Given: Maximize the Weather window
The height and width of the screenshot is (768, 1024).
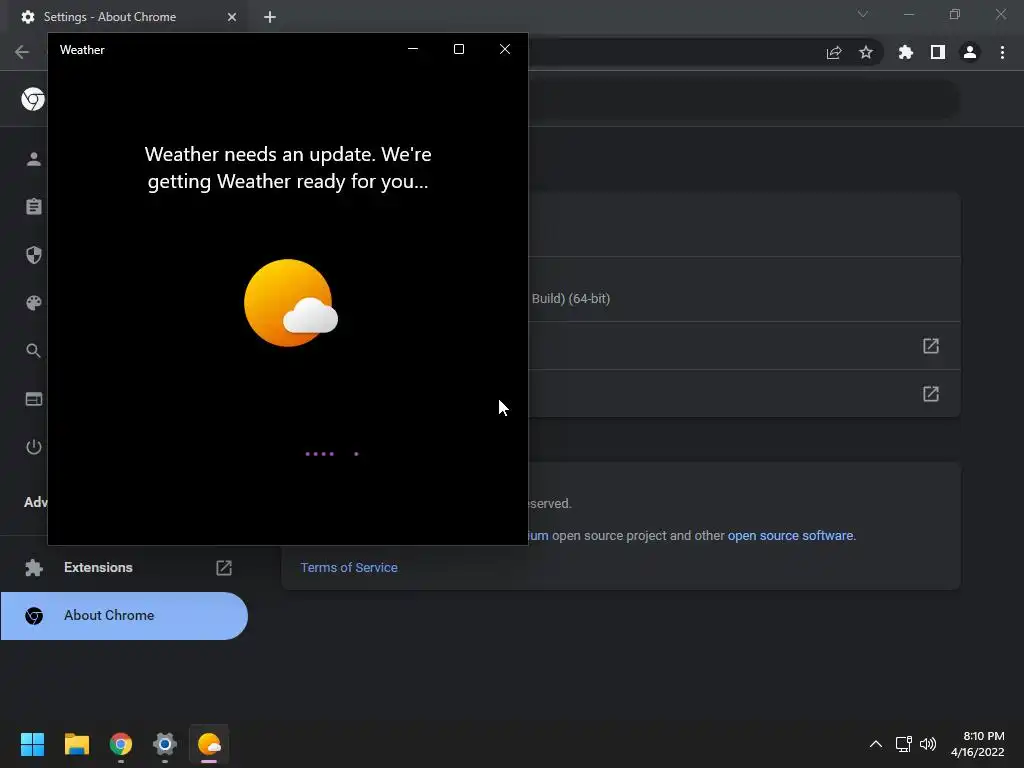Looking at the screenshot, I should (459, 49).
